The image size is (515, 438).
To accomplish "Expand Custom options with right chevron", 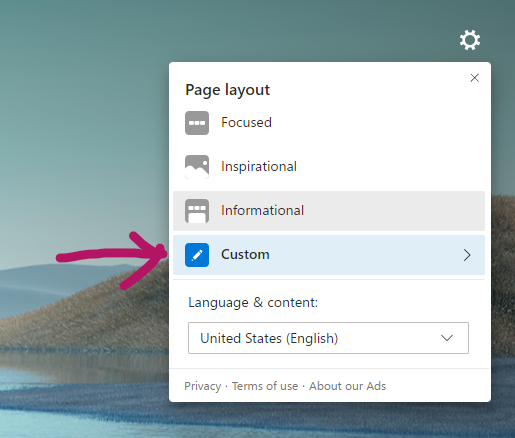I will point(467,255).
